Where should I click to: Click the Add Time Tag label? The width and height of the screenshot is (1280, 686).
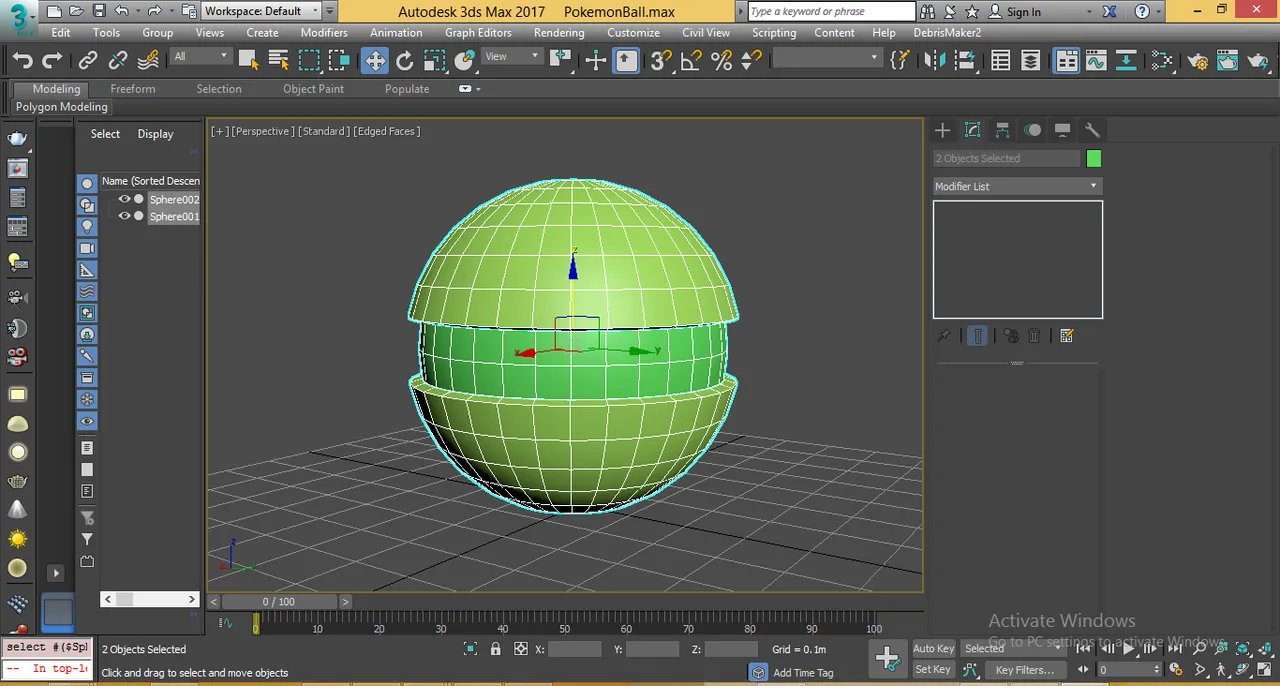pyautogui.click(x=803, y=673)
